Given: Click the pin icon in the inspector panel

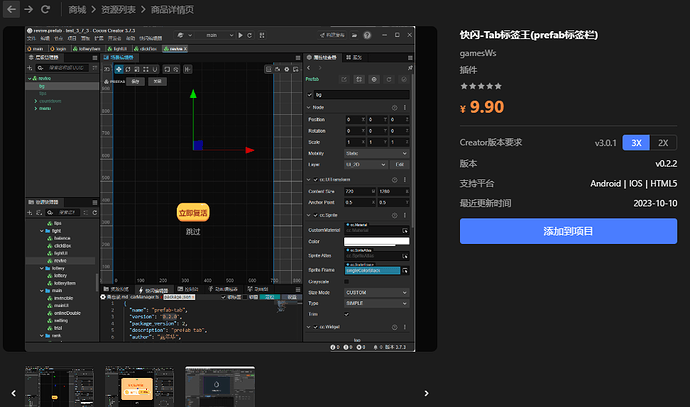Looking at the screenshot, I should click(410, 68).
